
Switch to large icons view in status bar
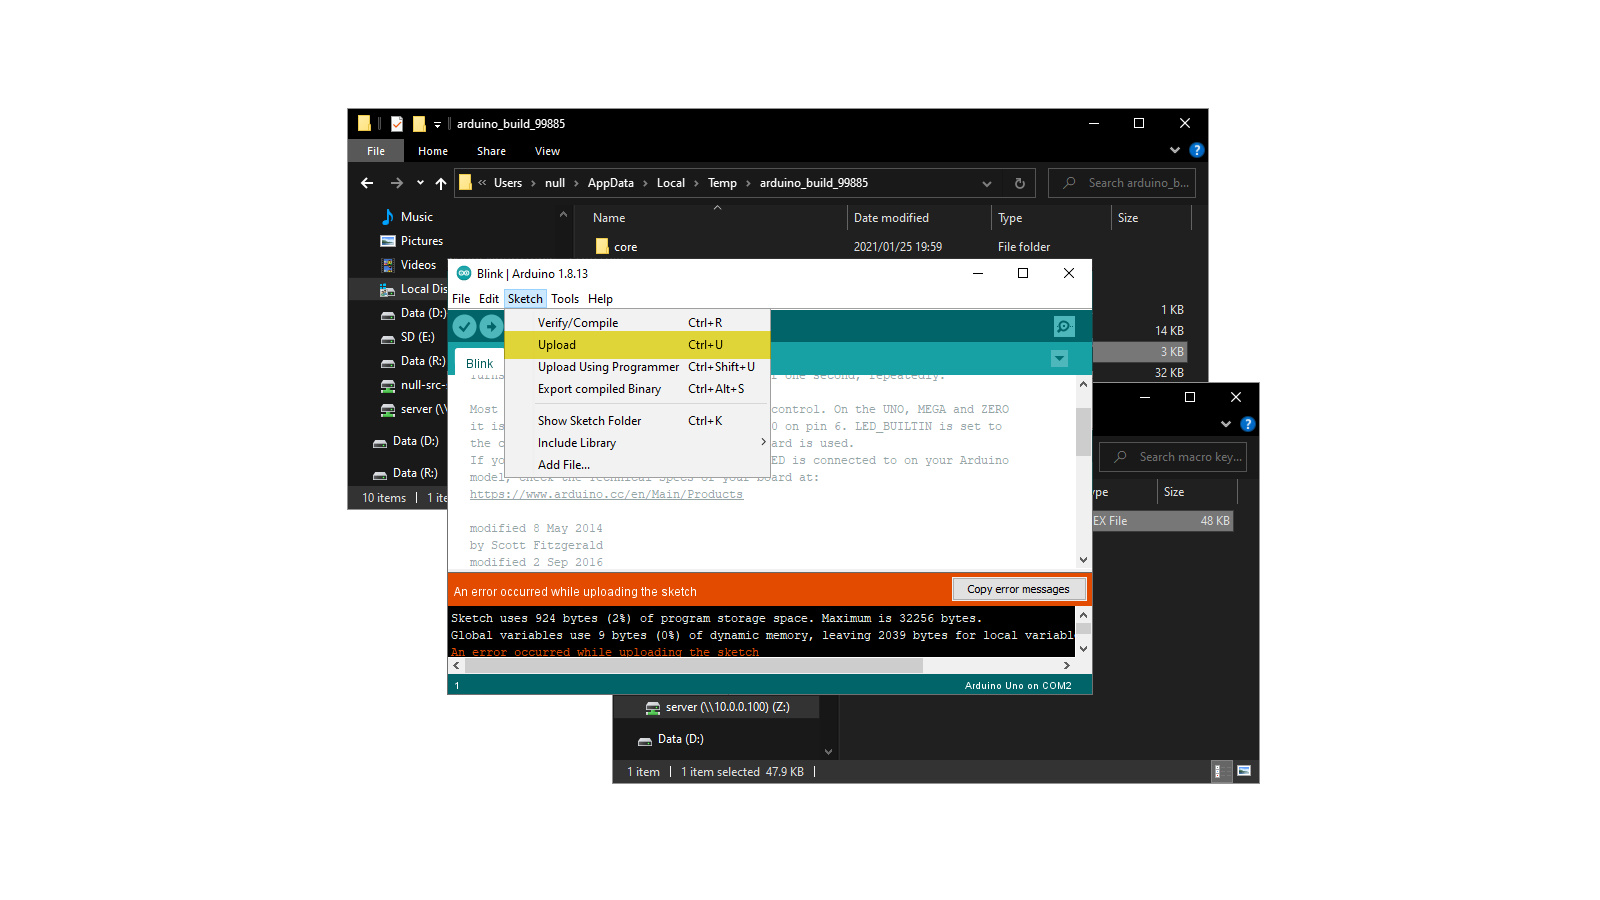pyautogui.click(x=1244, y=771)
